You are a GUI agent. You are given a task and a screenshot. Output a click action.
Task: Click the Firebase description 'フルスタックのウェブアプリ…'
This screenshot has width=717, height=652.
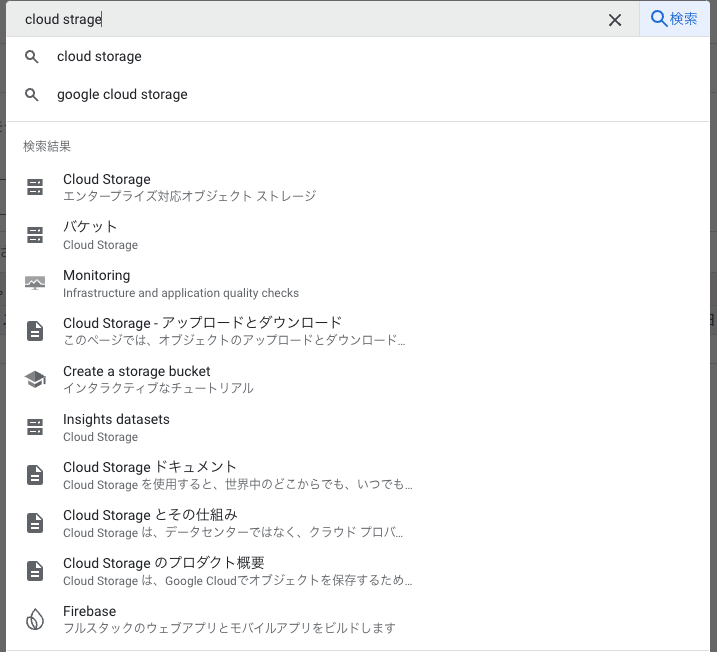(x=229, y=628)
